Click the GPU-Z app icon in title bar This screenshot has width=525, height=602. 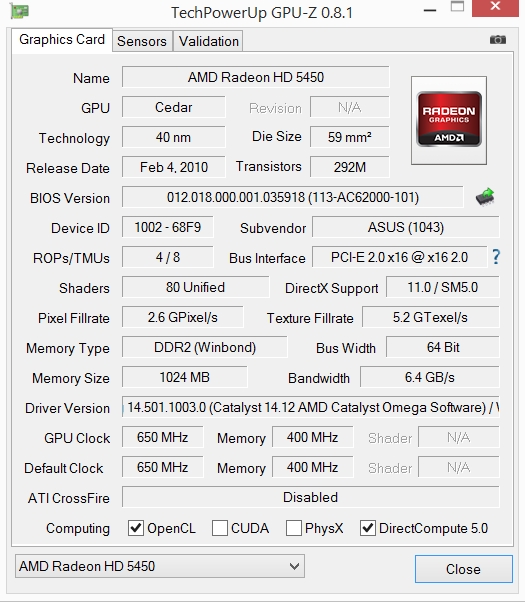19,11
